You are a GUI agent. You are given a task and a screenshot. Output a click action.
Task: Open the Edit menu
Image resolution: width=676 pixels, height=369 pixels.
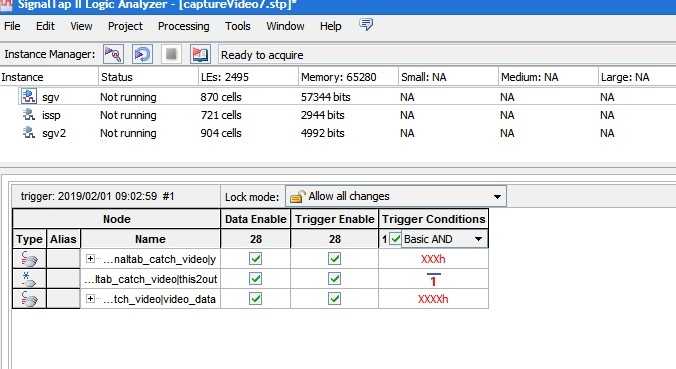pos(45,26)
